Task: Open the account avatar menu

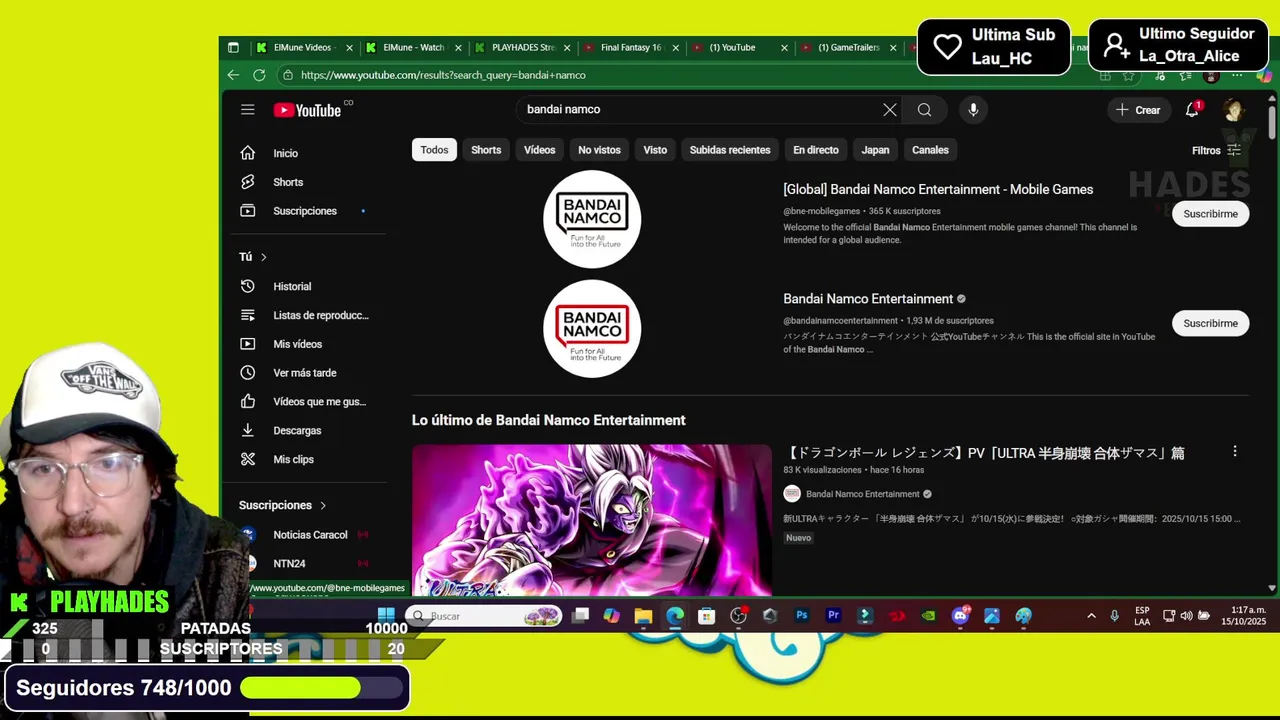Action: (1234, 110)
